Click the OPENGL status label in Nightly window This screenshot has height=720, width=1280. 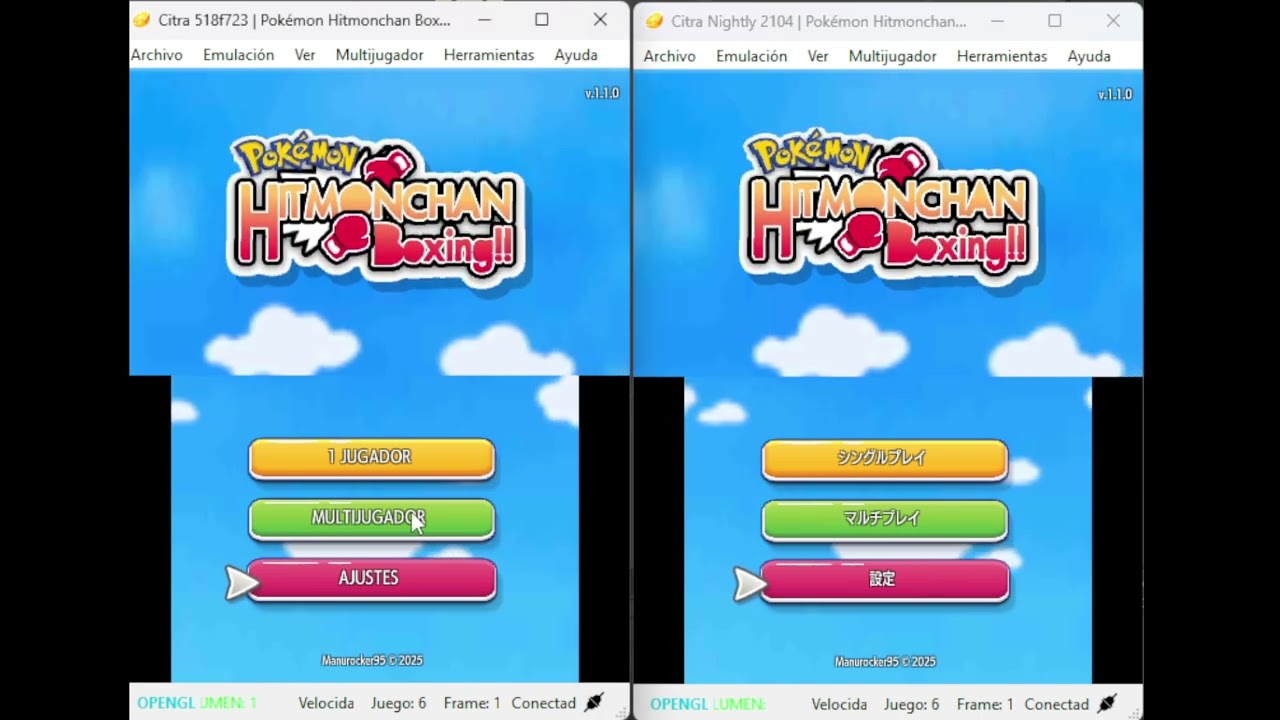click(x=679, y=704)
